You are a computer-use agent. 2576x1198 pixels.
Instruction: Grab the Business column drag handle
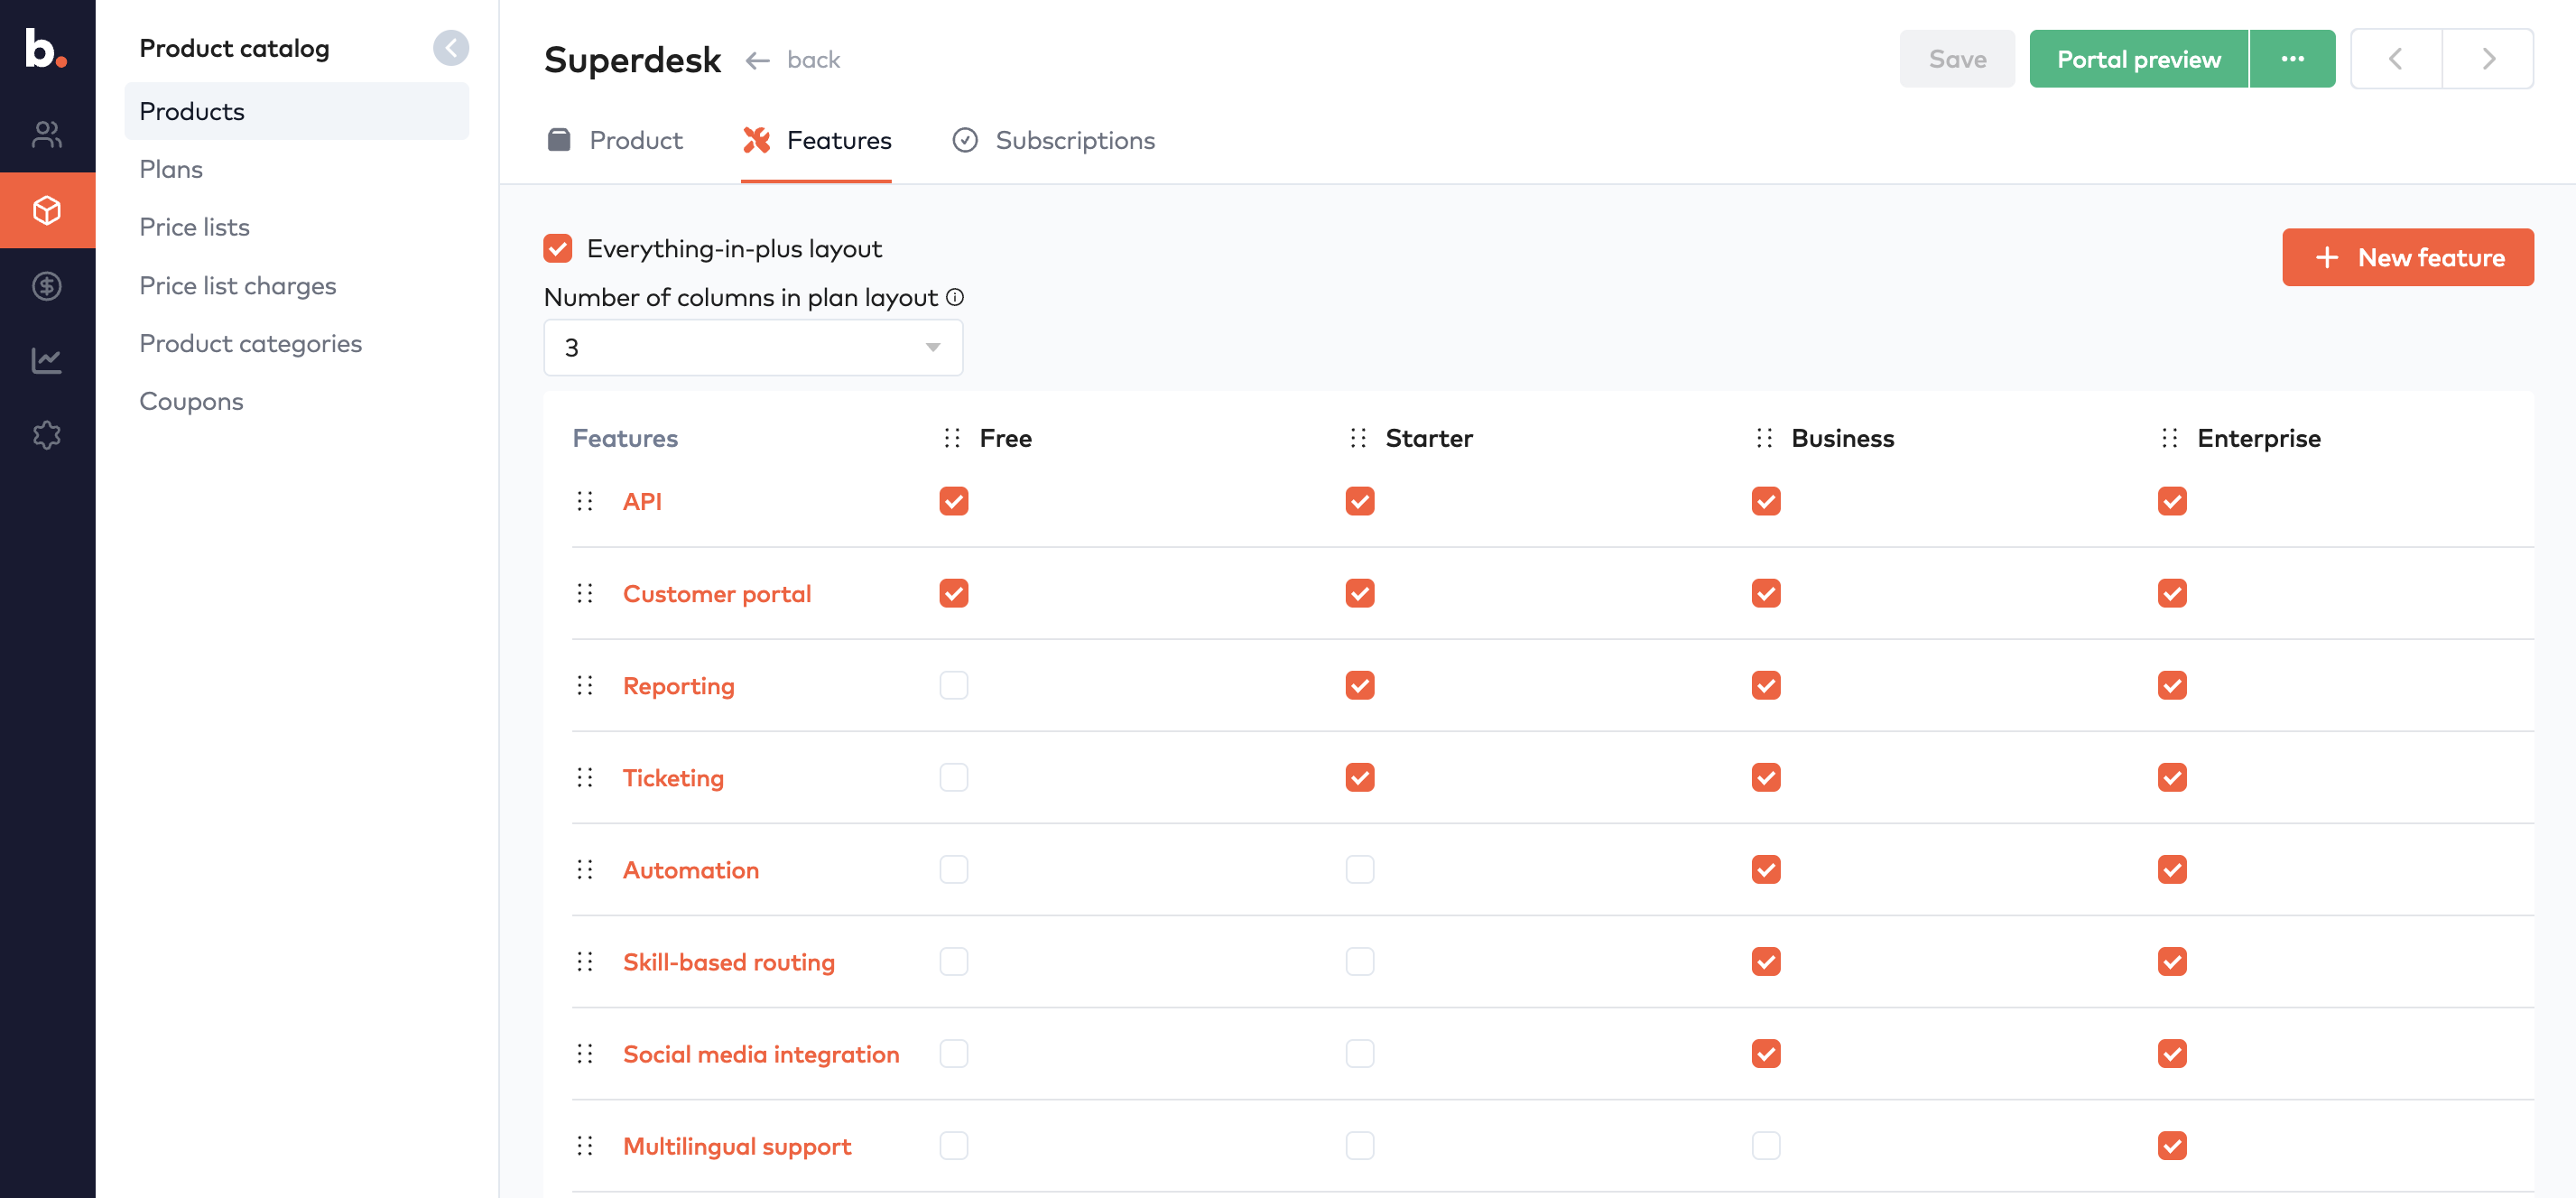point(1764,438)
